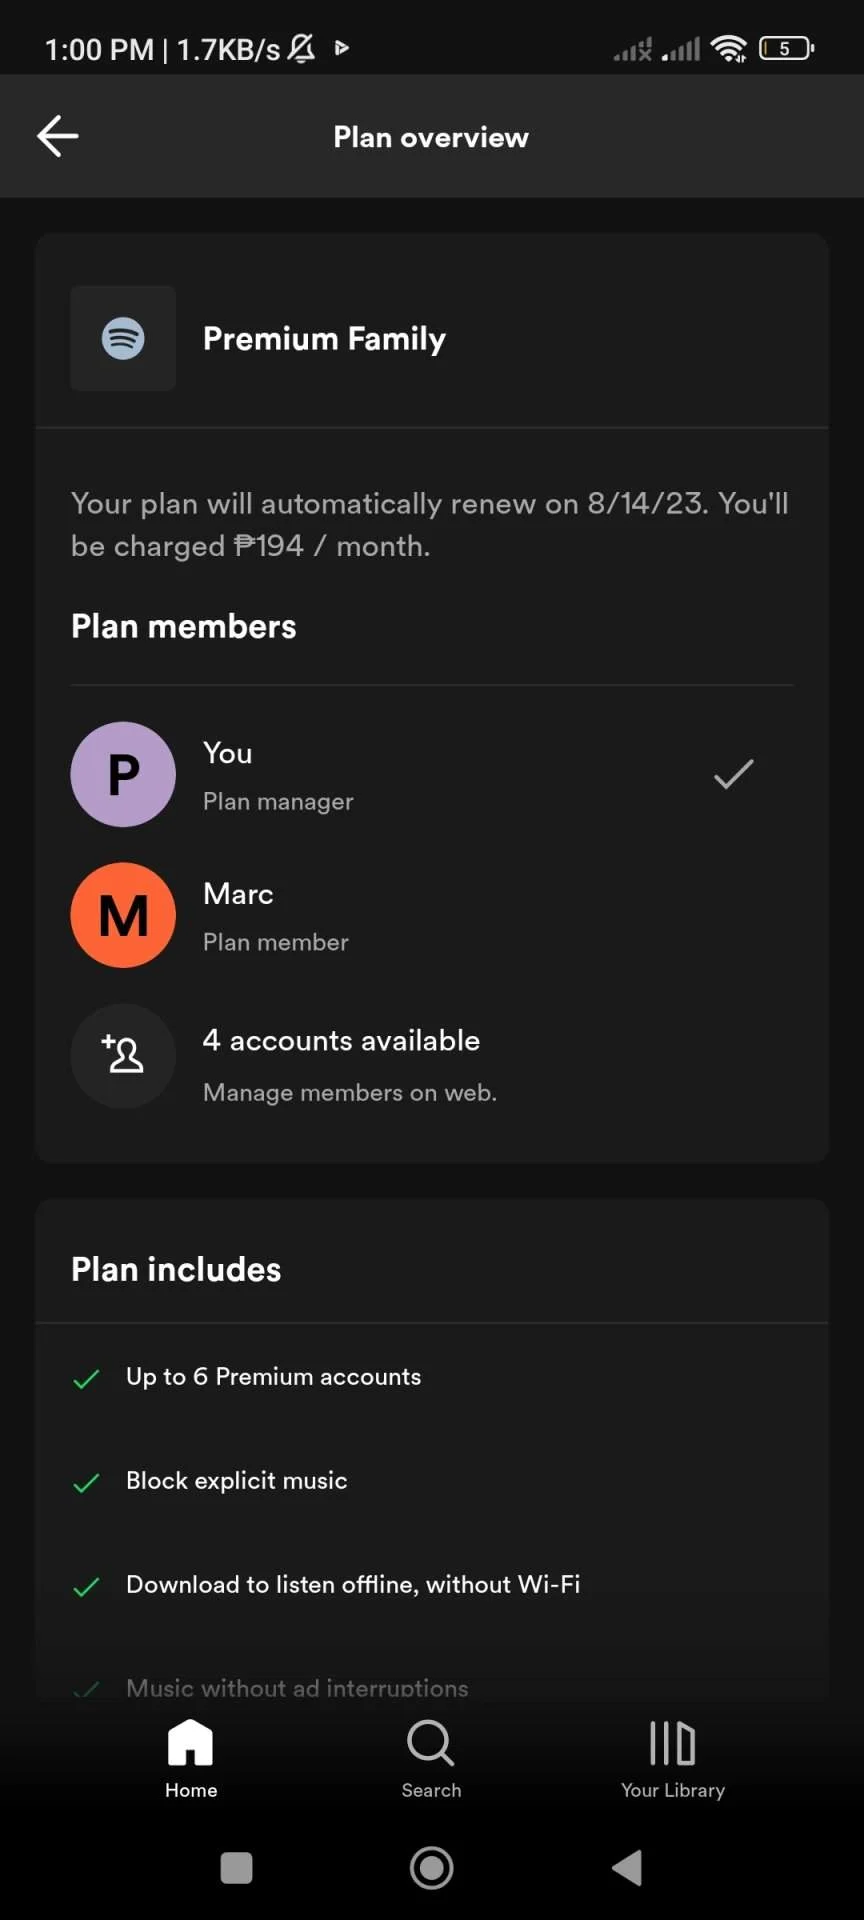864x1920 pixels.
Task: Tap the Plan includes heading
Action: tap(176, 1269)
